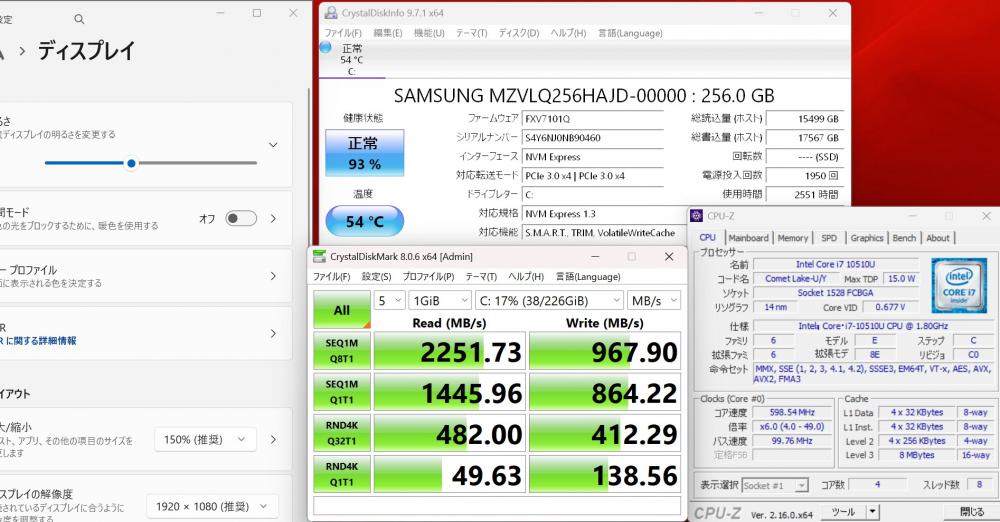The image size is (1000, 522).
Task: Open CrystalDiskInfo File menu
Action: [342, 33]
